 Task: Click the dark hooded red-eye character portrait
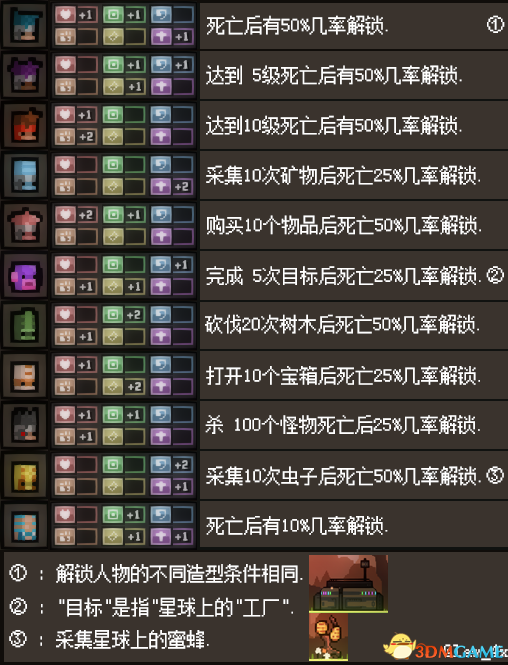[25, 426]
